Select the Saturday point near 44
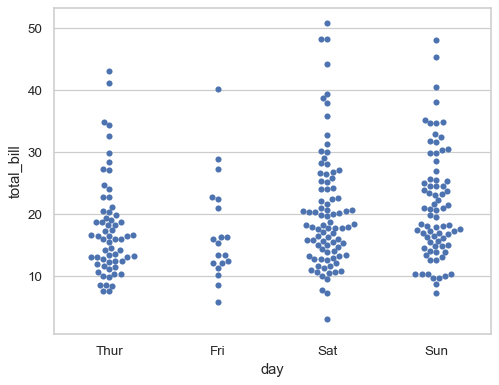Screen dimensions: 499x385 click(327, 64)
